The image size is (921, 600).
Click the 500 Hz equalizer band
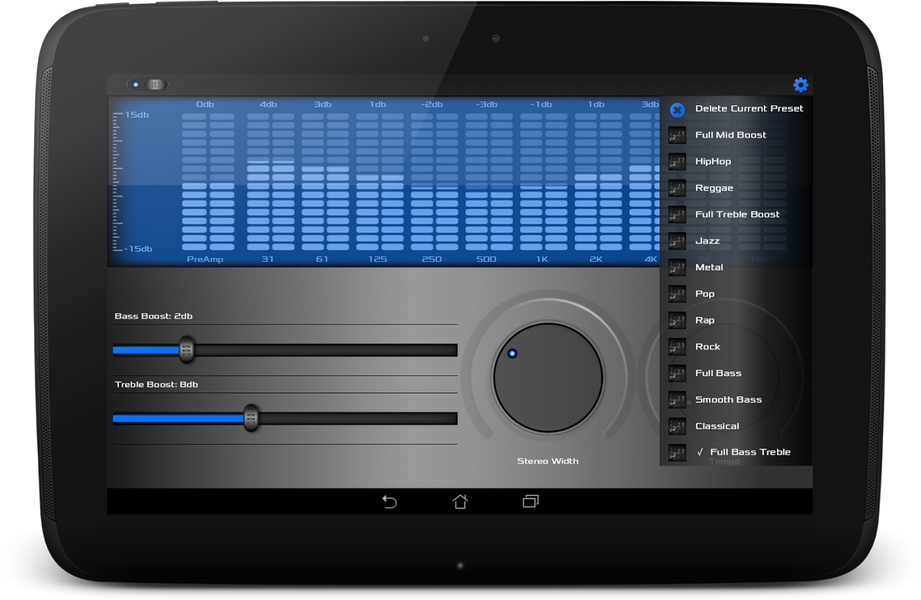pyautogui.click(x=489, y=182)
